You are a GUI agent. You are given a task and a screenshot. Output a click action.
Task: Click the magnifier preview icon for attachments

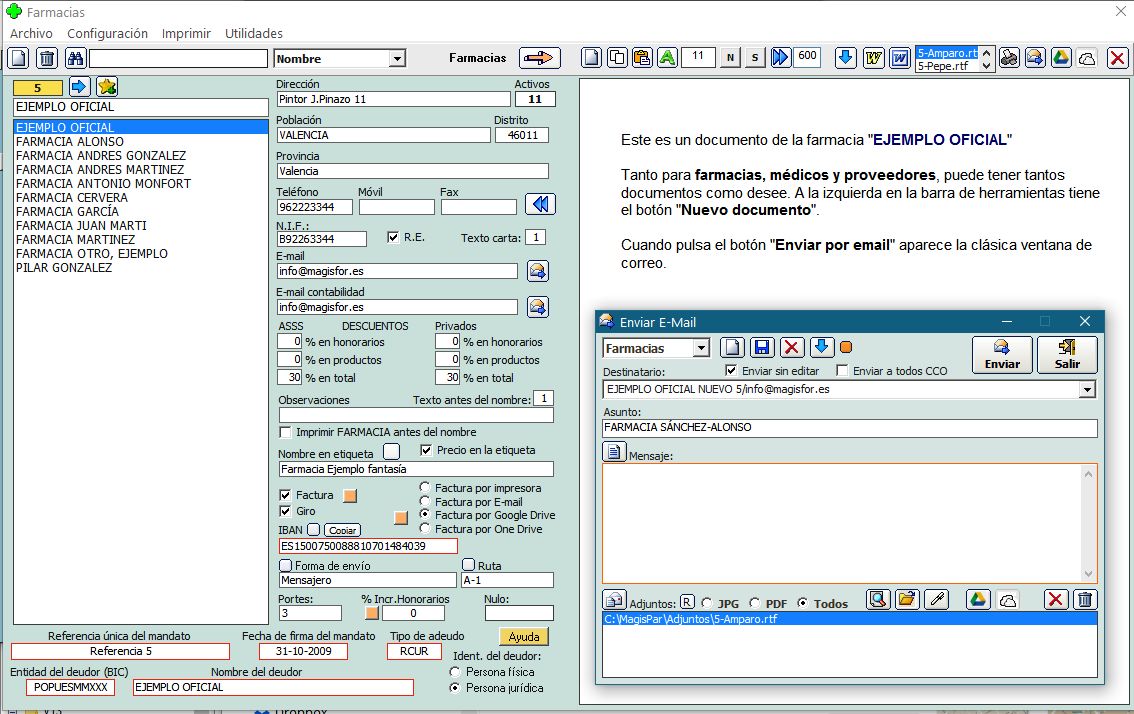click(878, 600)
